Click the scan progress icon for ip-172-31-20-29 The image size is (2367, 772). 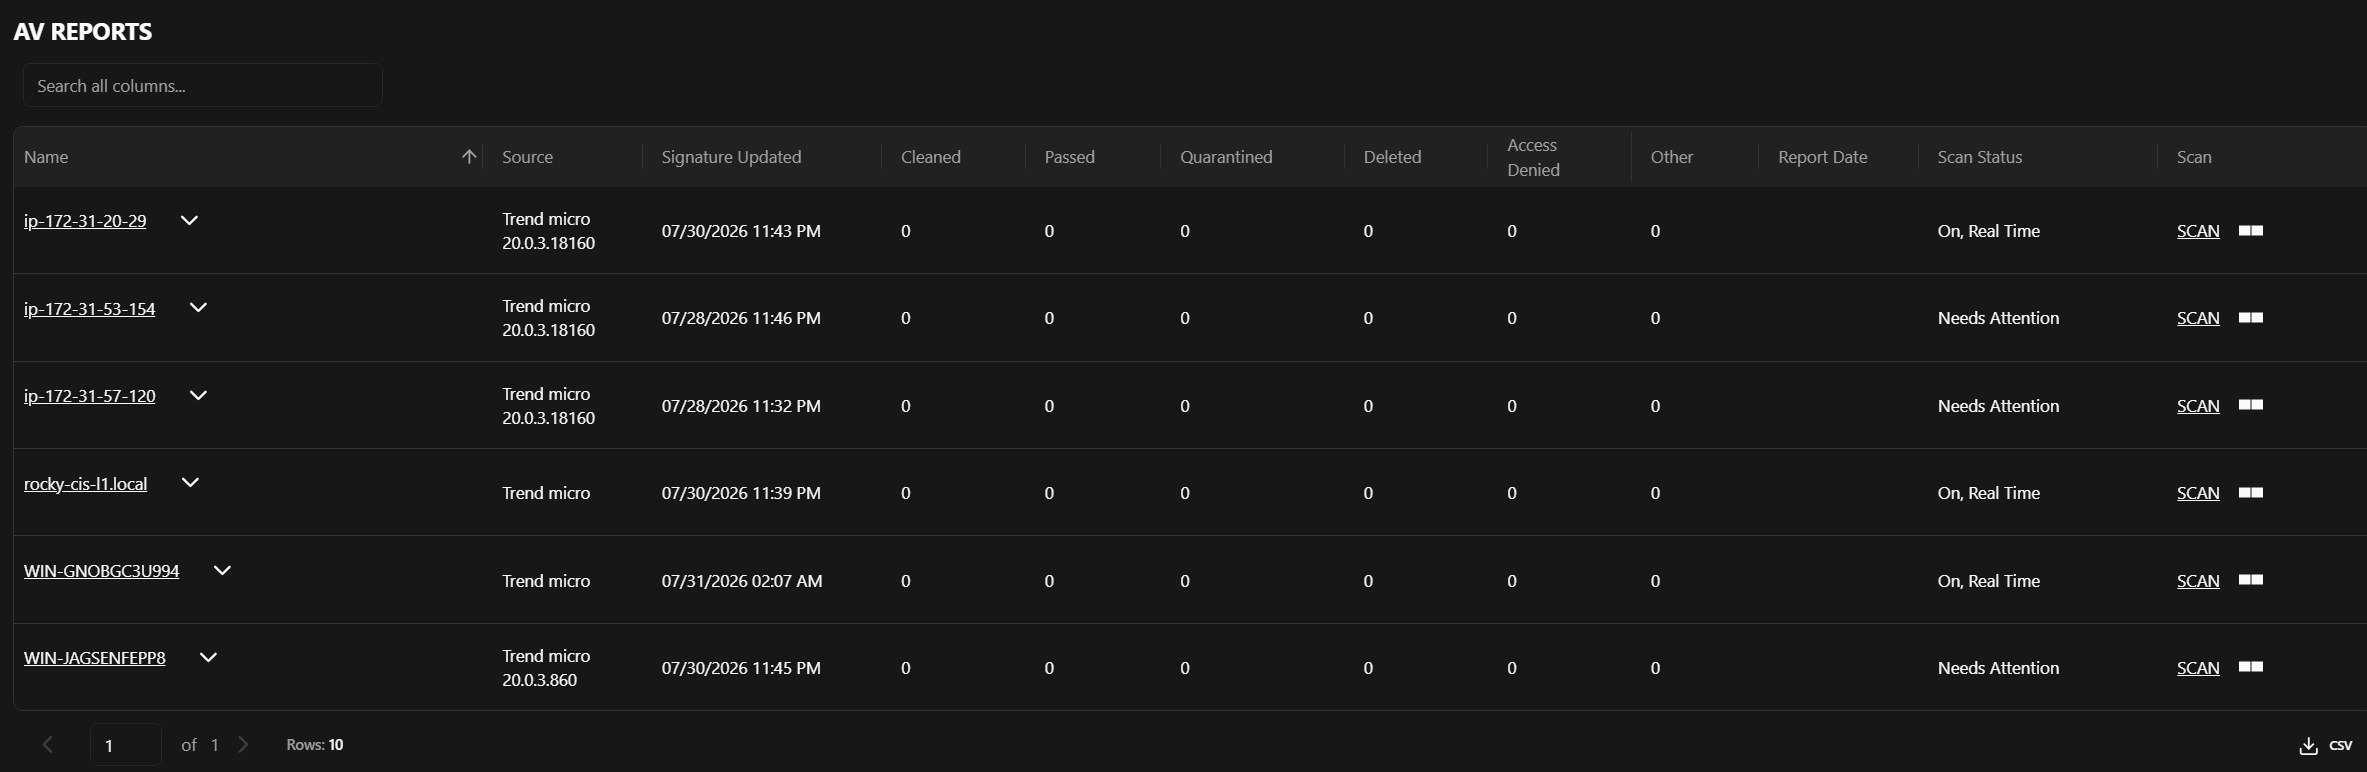[2251, 231]
